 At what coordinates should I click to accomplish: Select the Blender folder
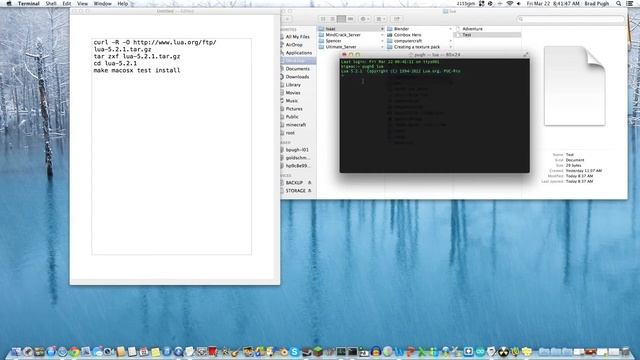click(400, 29)
